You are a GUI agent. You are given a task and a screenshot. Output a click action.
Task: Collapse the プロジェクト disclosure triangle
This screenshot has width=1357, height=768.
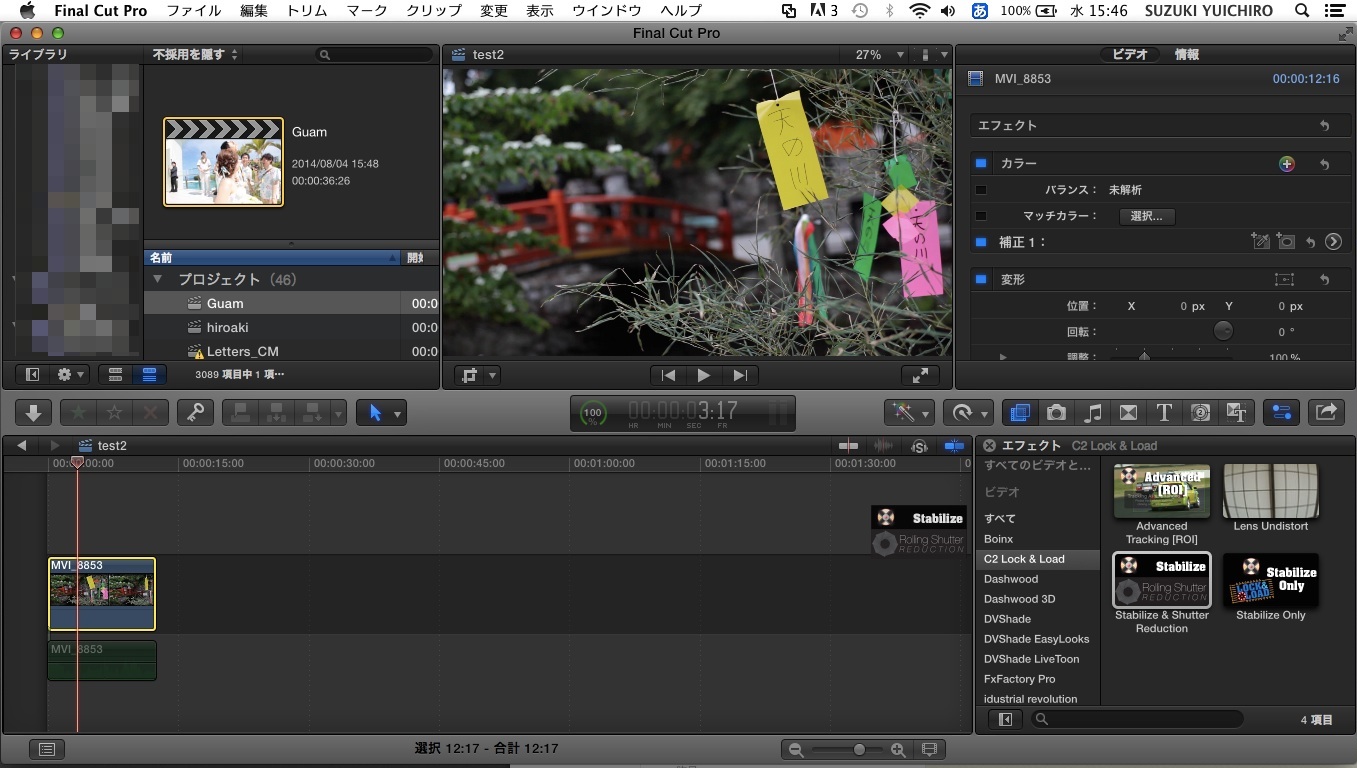point(157,279)
